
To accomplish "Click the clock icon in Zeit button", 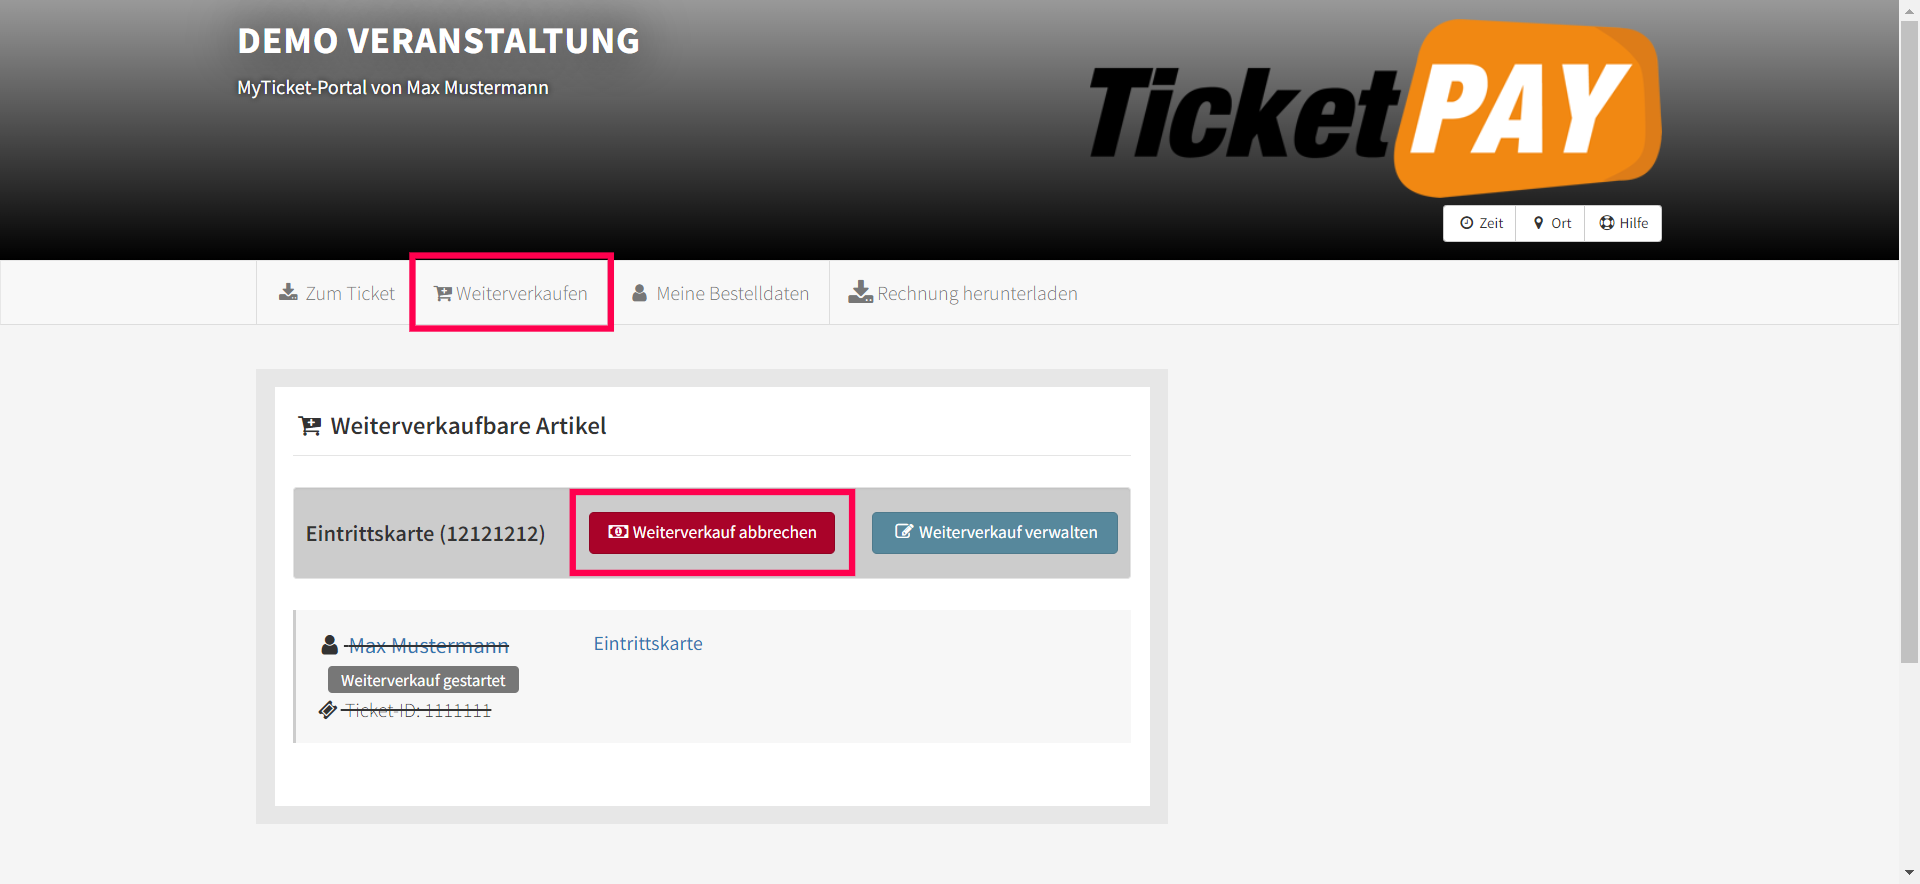I will (1467, 223).
